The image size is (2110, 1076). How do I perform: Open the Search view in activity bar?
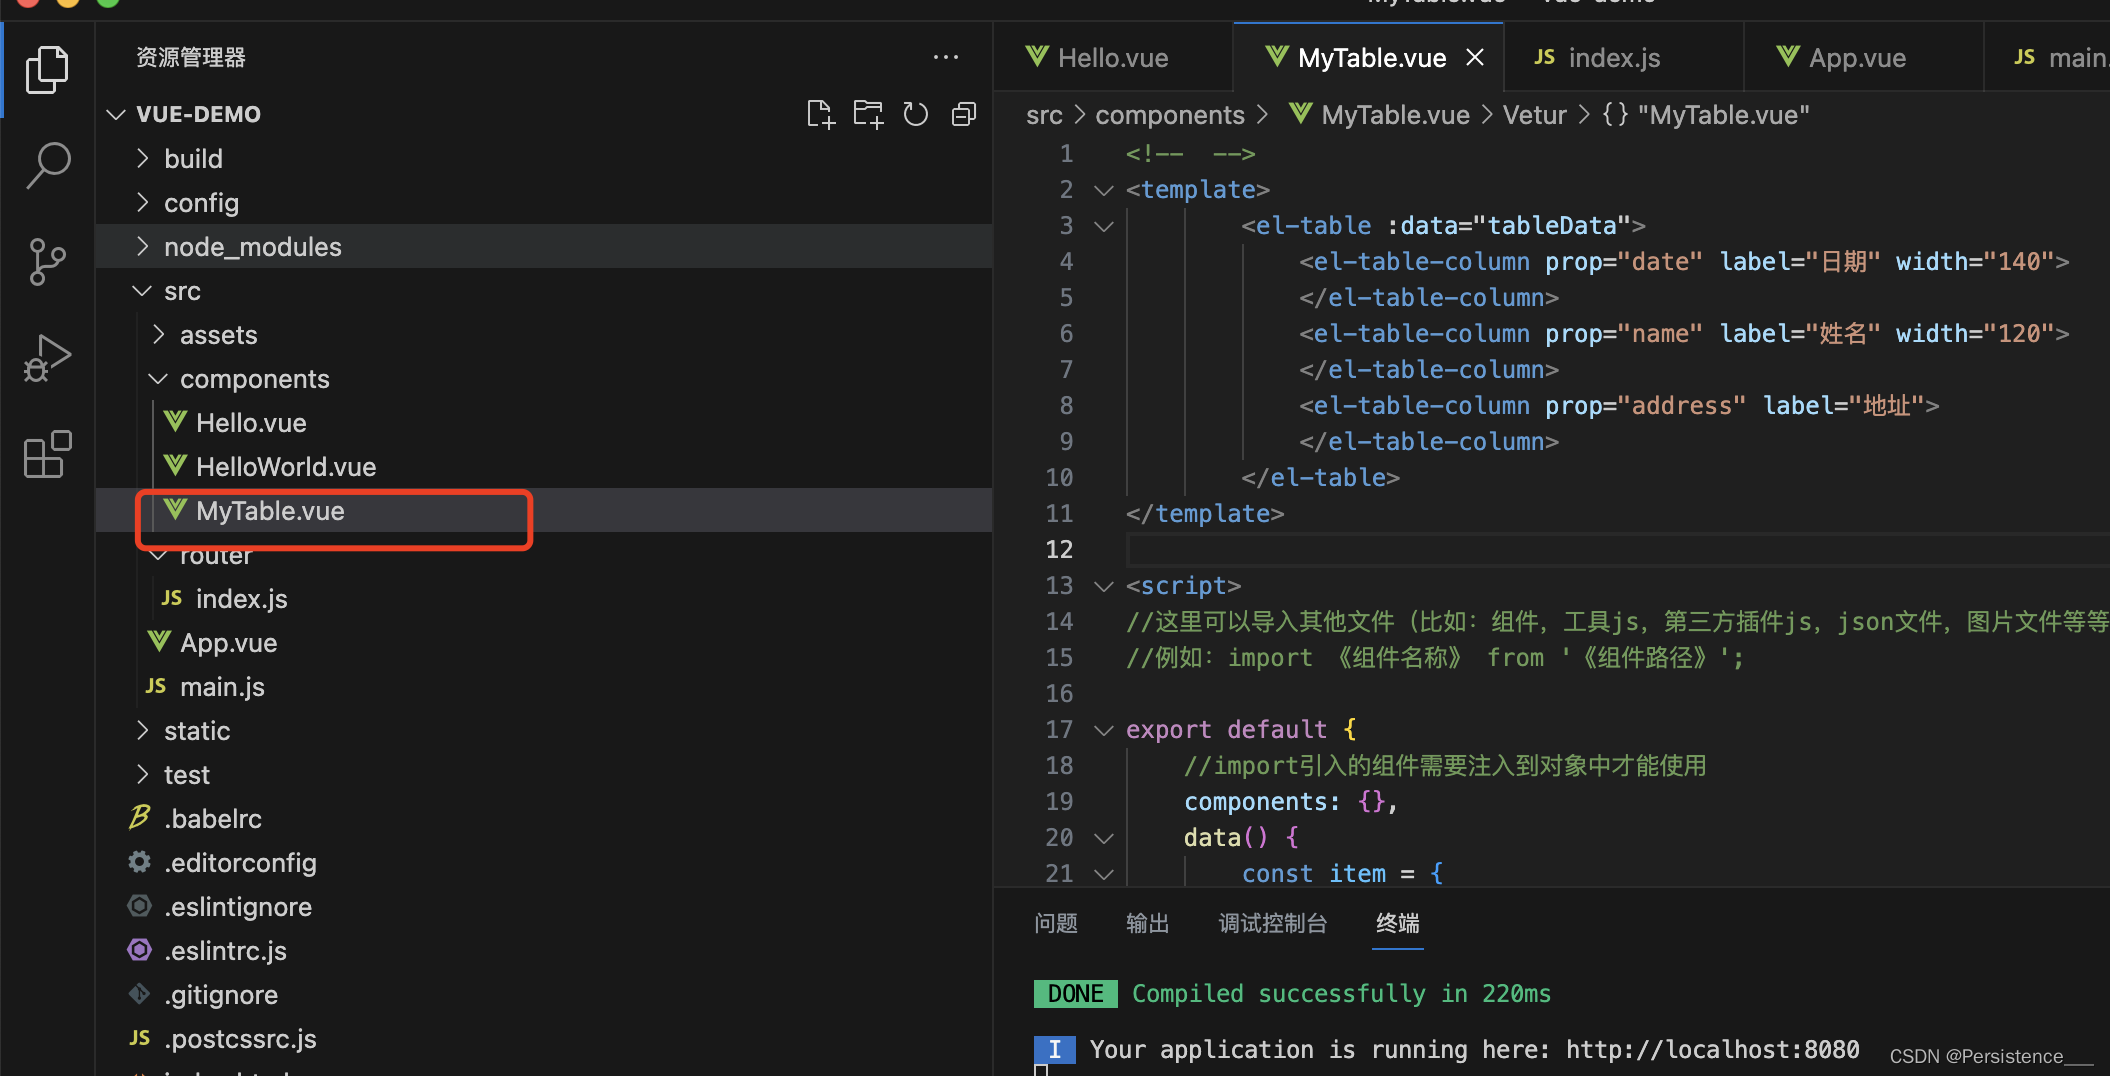pos(47,166)
